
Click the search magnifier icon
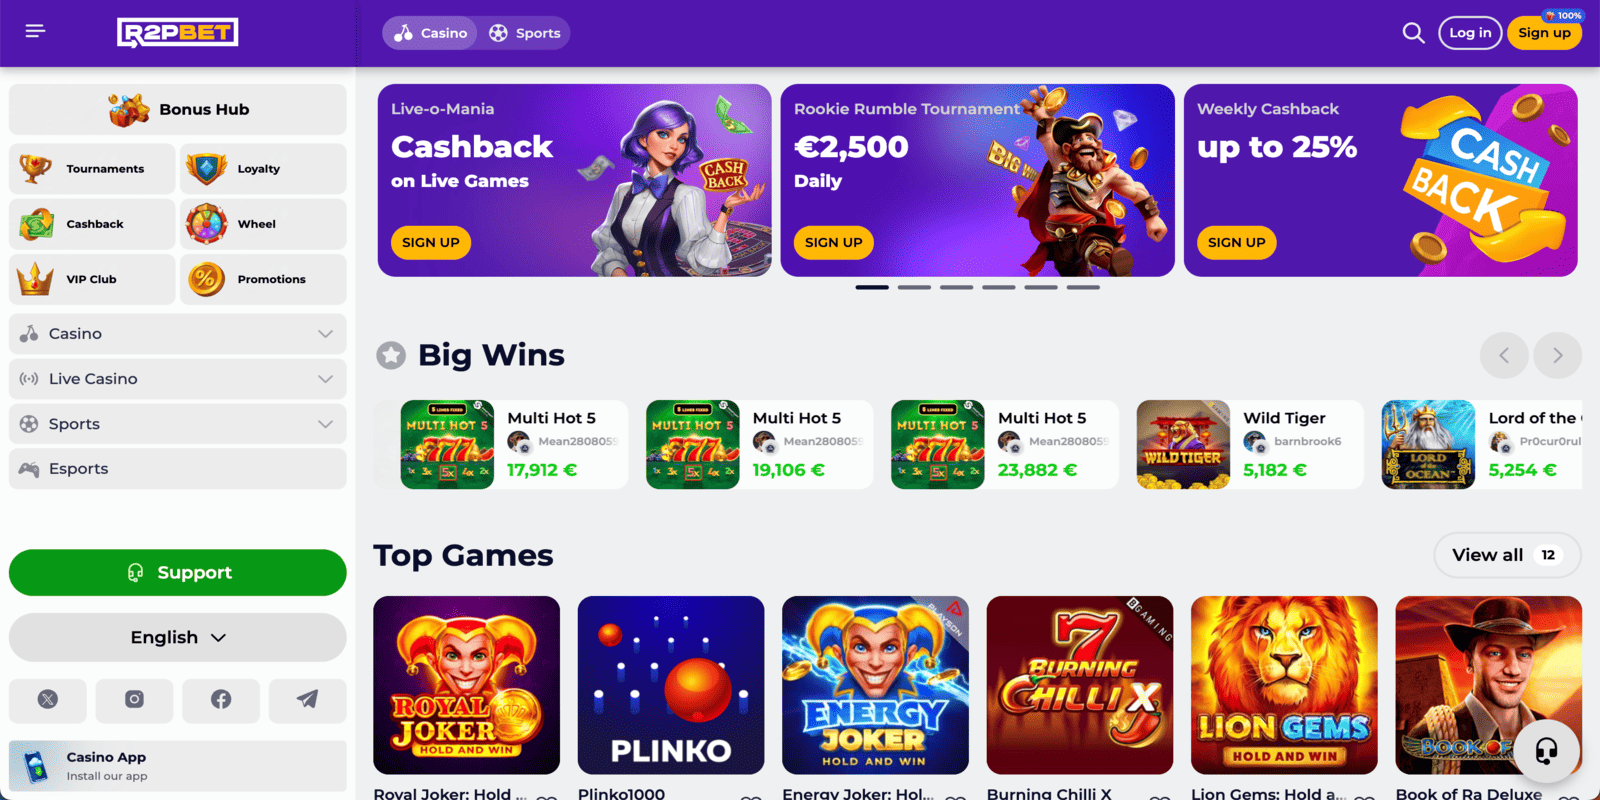point(1413,33)
